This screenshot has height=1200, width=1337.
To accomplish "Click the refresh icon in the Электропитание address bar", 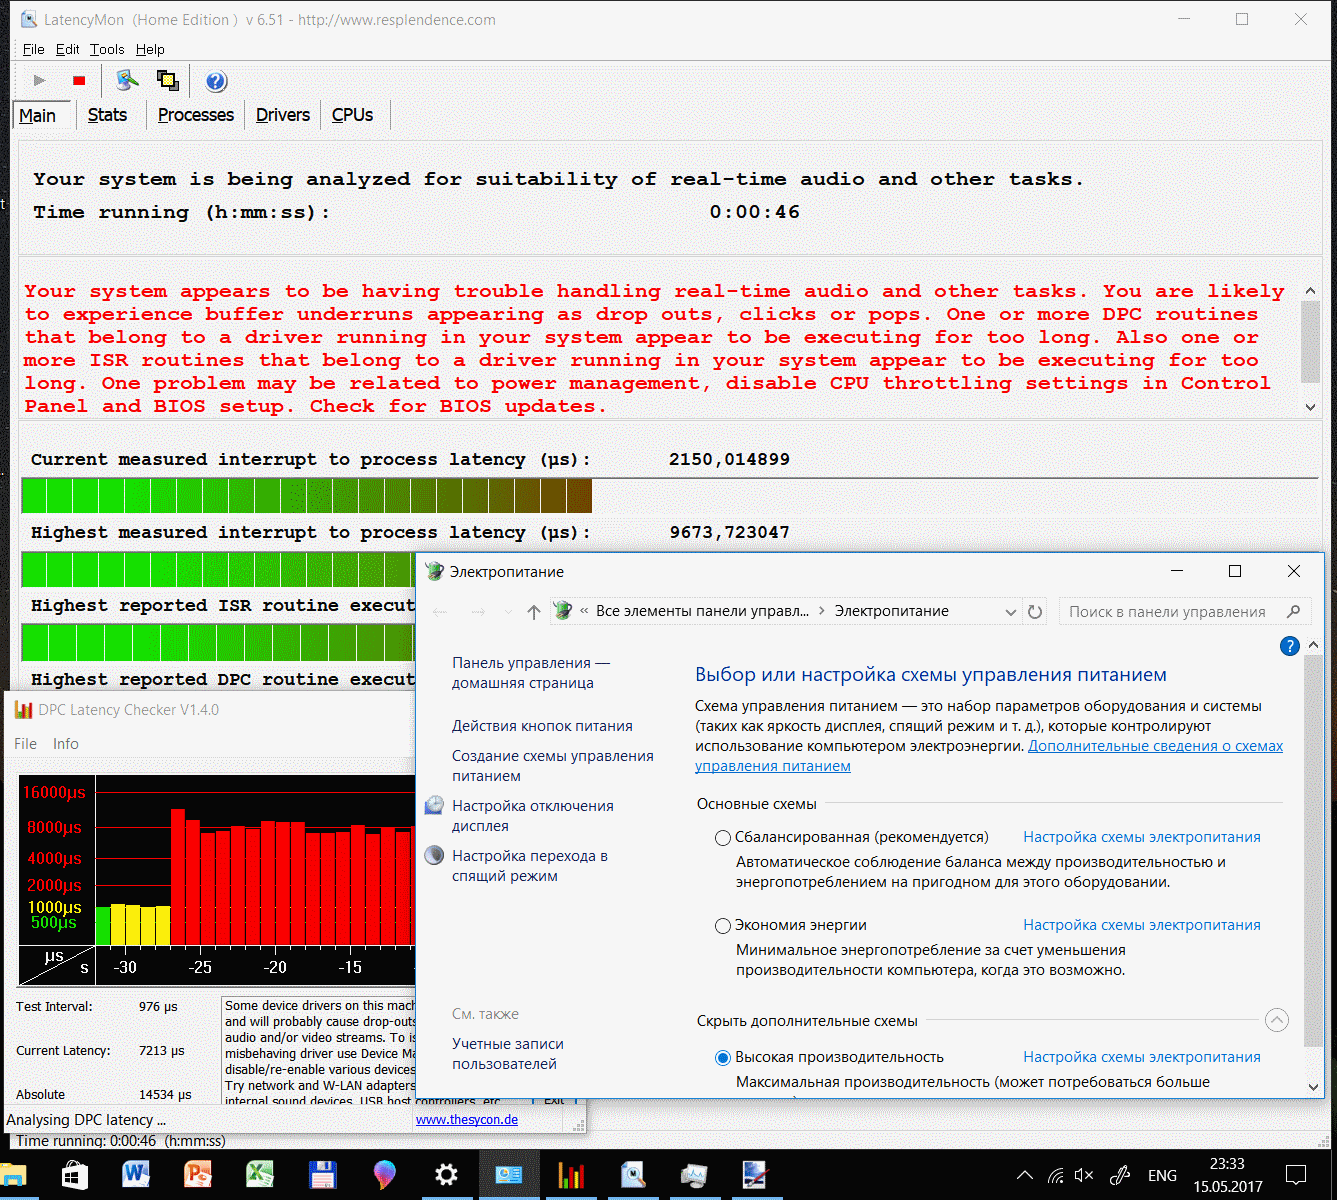I will [1035, 612].
